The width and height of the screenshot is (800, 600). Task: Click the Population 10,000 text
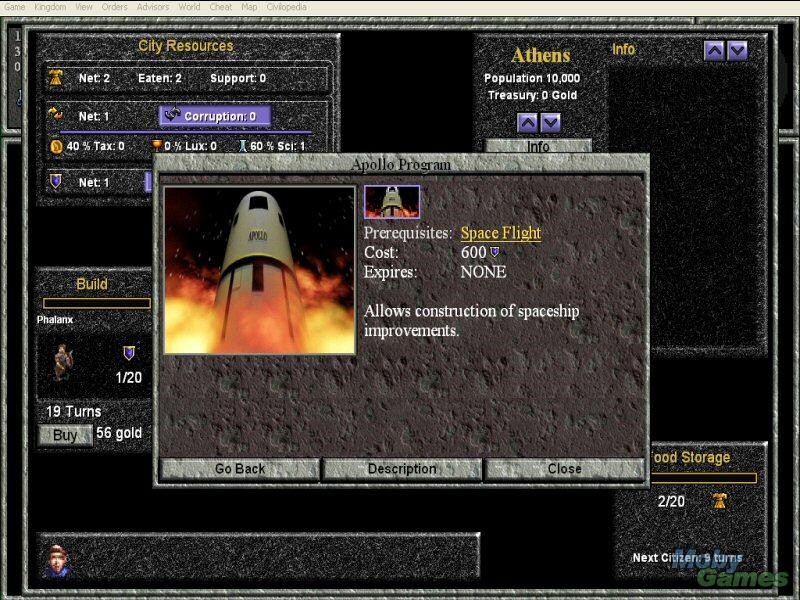(x=532, y=78)
